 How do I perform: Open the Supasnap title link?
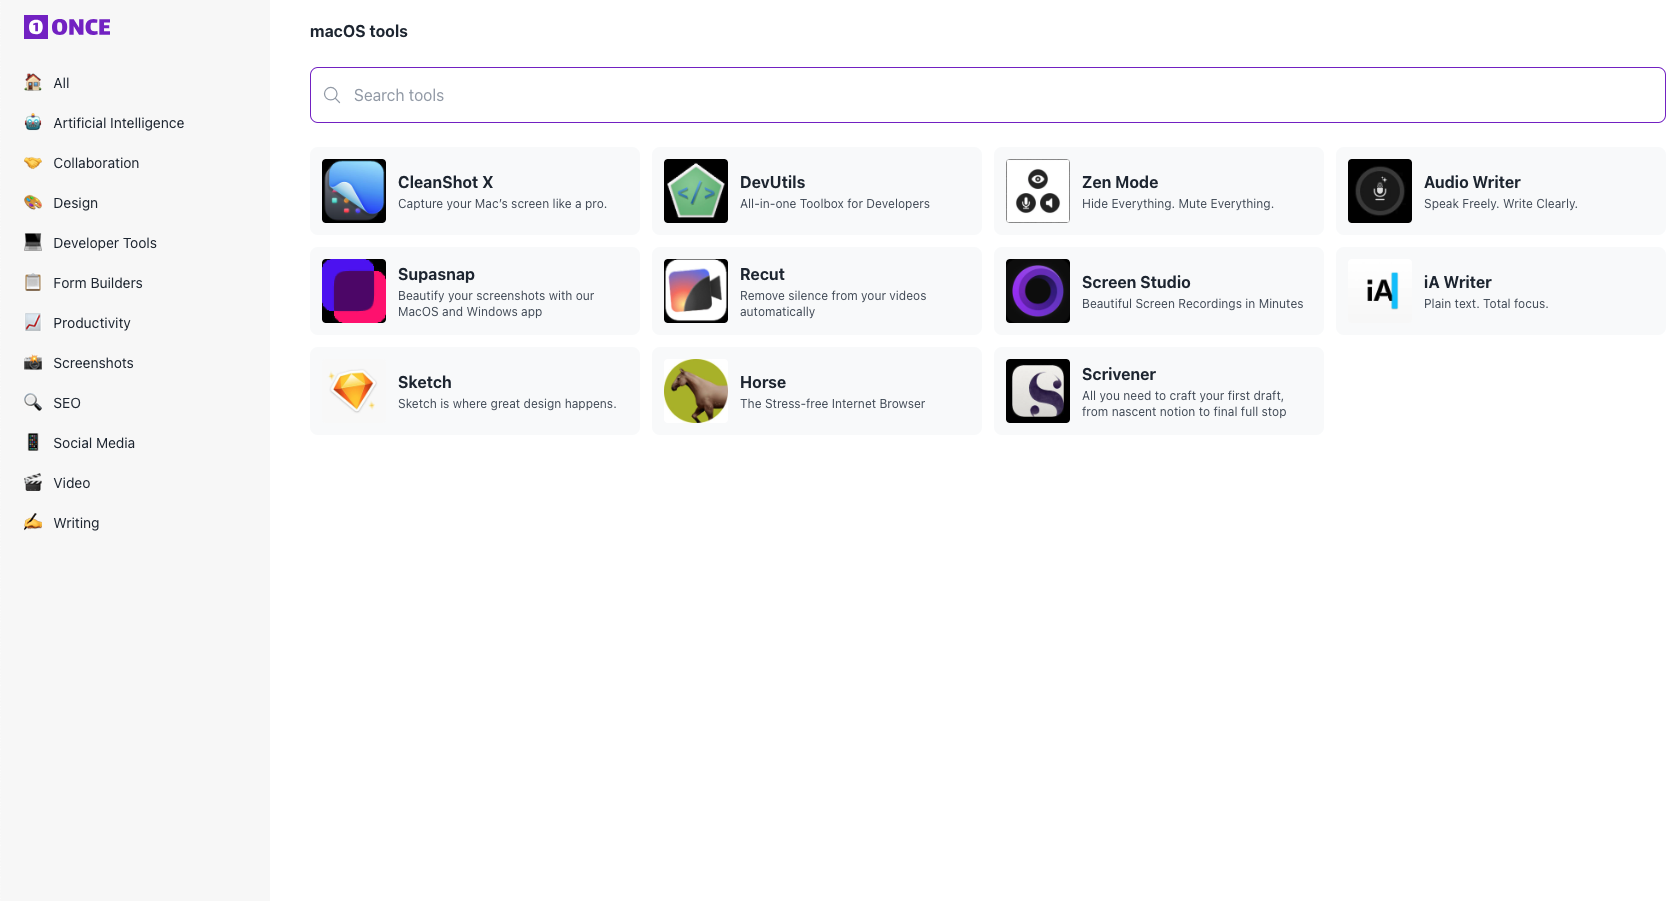coord(436,274)
